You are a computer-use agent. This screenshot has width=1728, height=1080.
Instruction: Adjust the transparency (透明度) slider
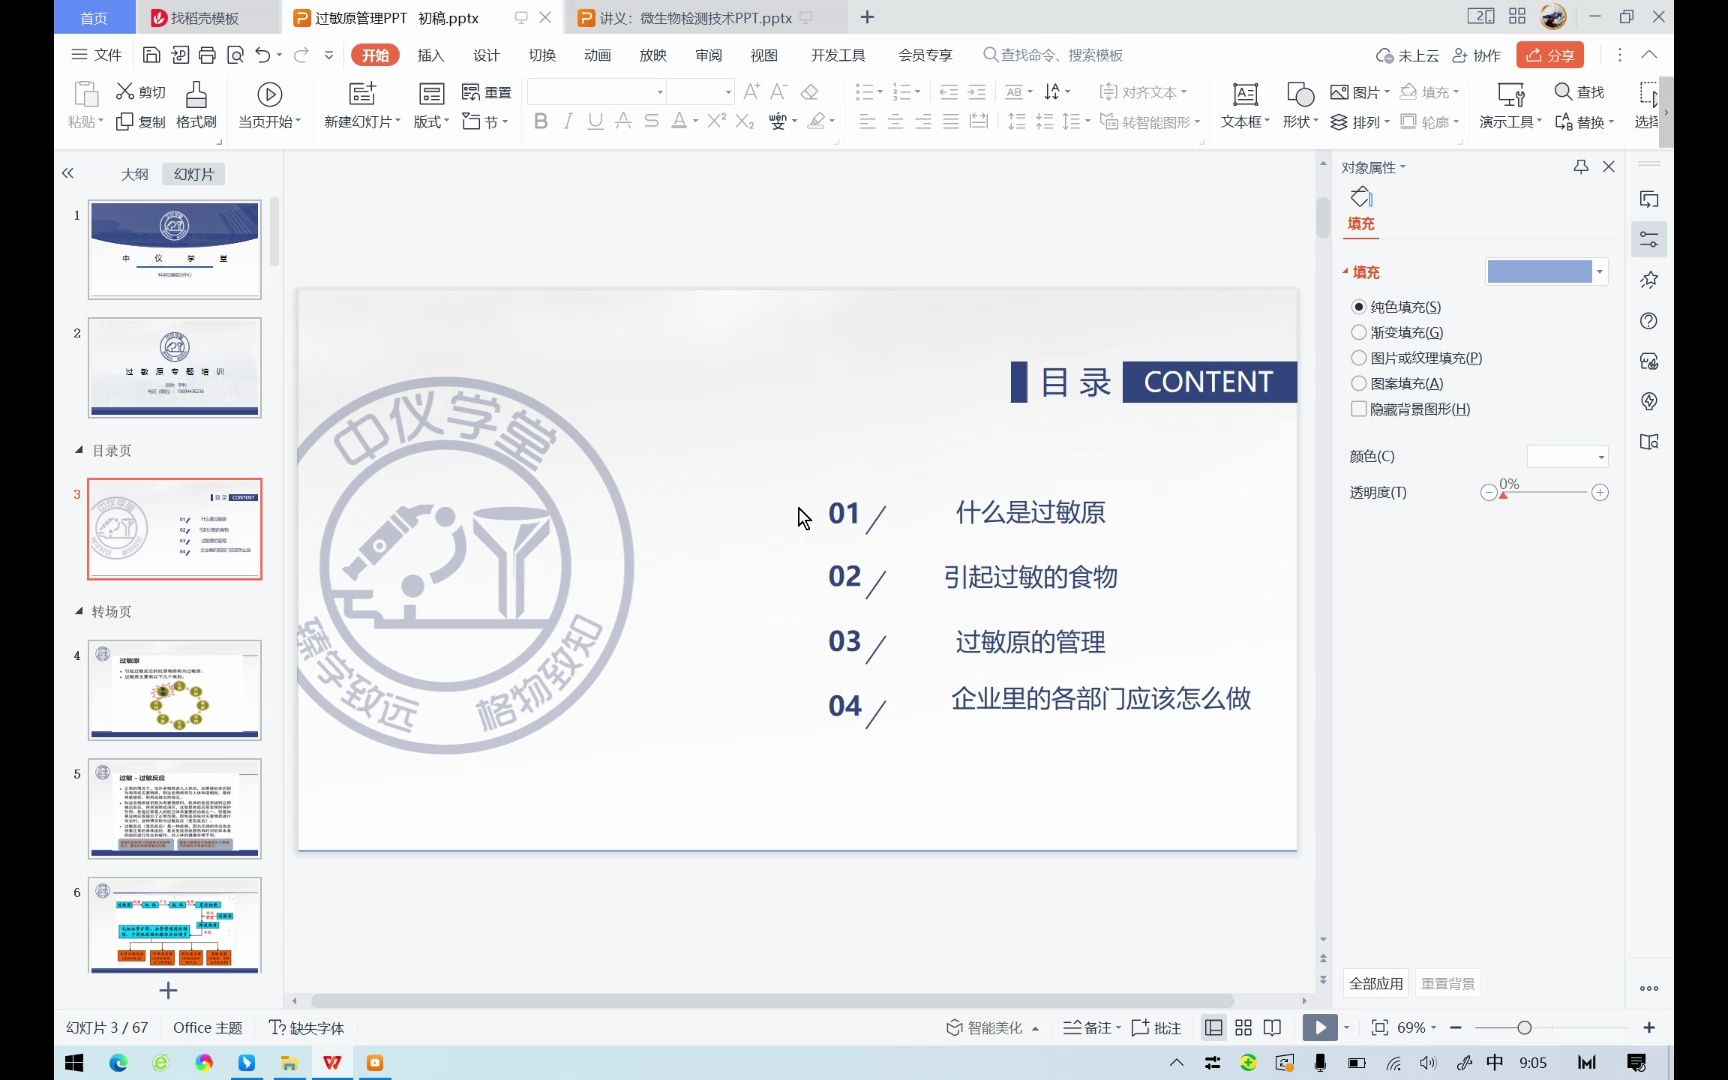tap(1503, 493)
